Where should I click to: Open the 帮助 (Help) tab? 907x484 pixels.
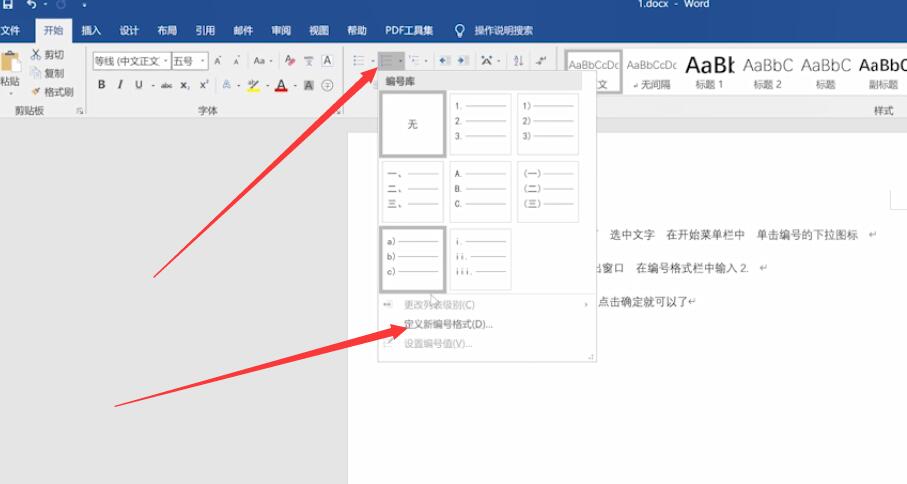(357, 31)
